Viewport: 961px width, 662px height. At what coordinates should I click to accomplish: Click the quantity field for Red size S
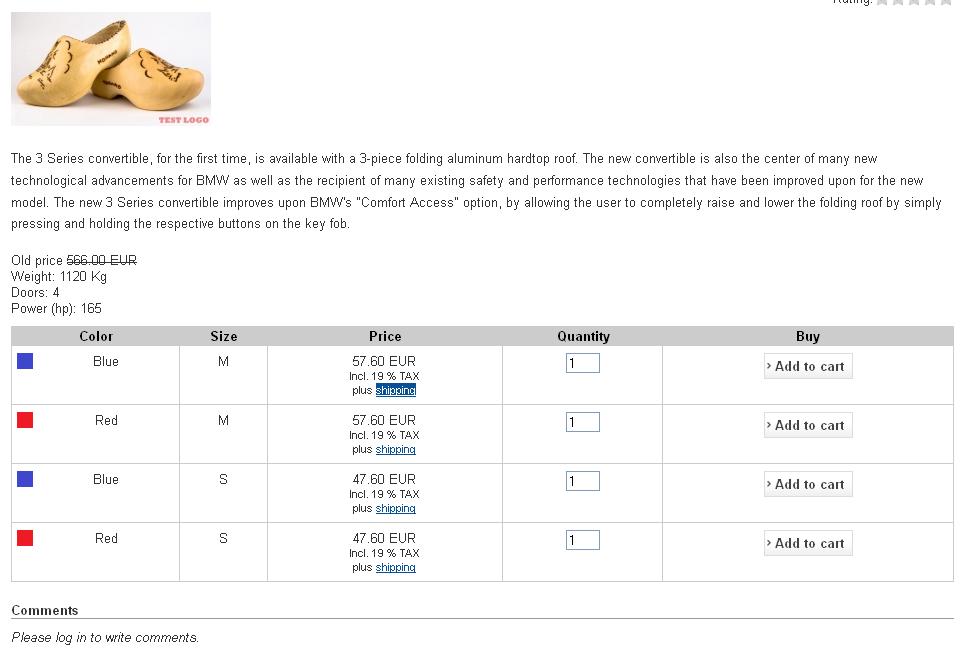pos(582,540)
